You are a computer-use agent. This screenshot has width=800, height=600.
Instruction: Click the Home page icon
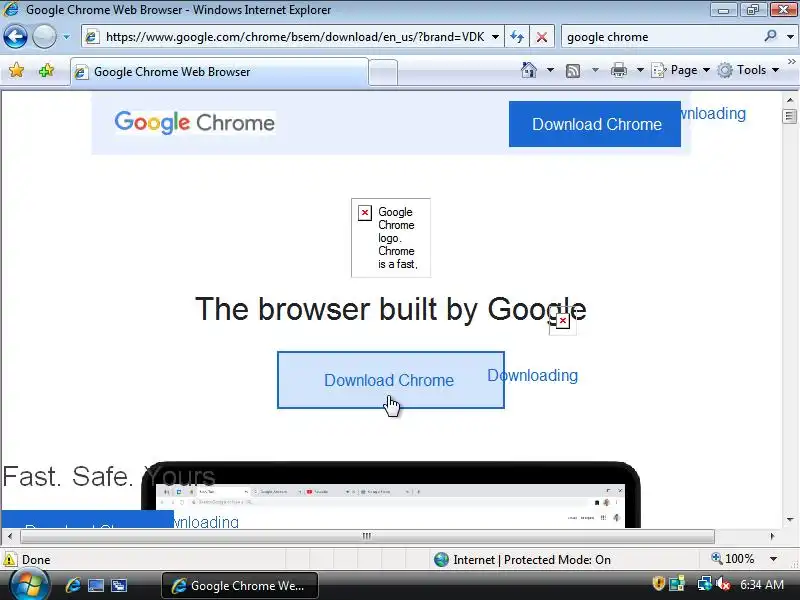529,70
